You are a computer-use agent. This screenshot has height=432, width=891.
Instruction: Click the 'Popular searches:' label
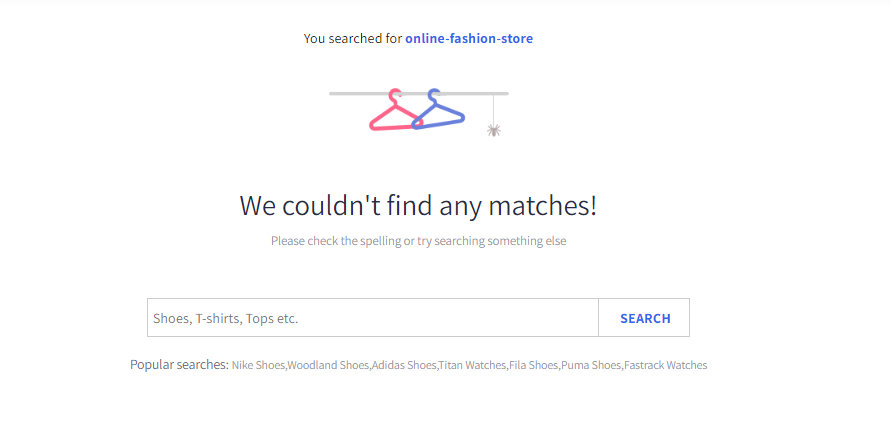coord(179,365)
